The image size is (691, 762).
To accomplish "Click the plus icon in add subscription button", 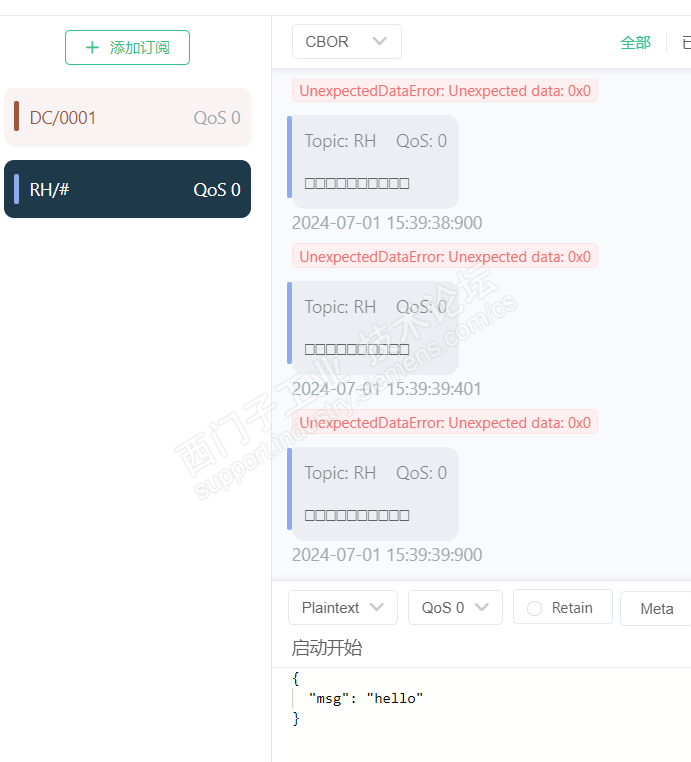I will pyautogui.click(x=92, y=48).
